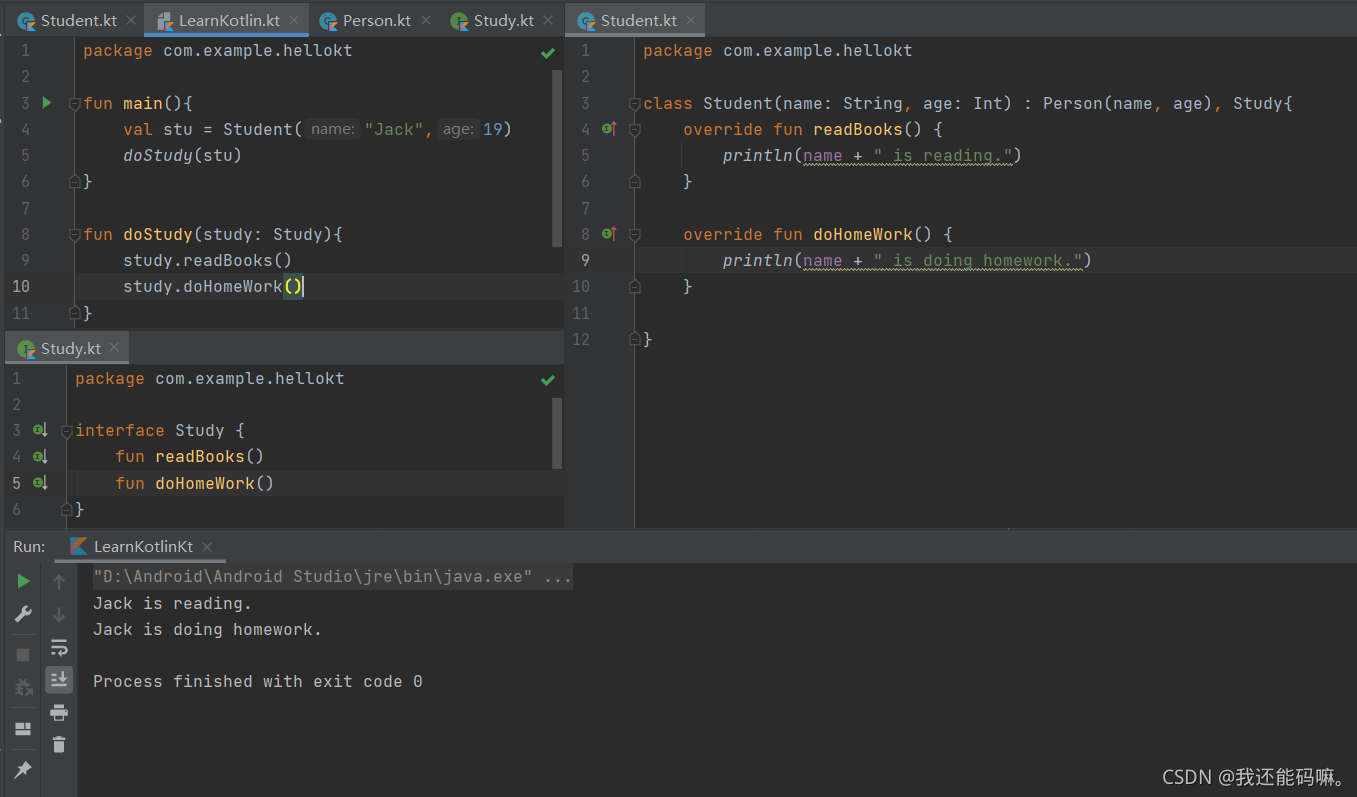Rerun LearnKotlinKt with the green play button
Screen dimensions: 1357x797
23,581
